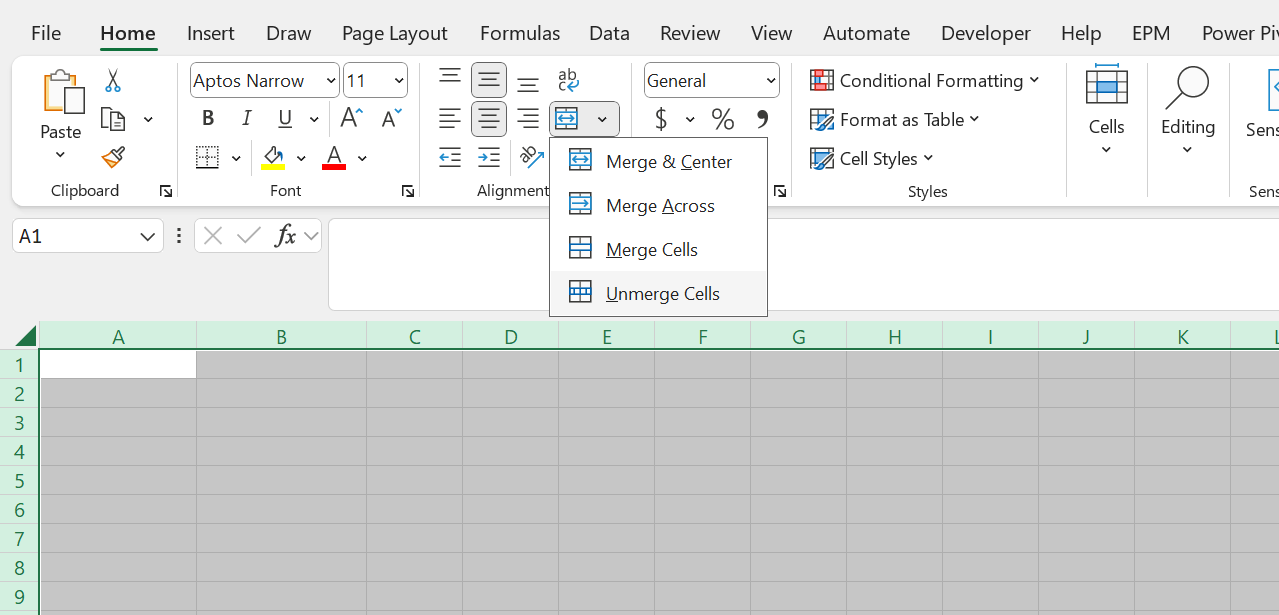Decrease the cell indent
This screenshot has width=1279, height=615.
click(x=450, y=157)
